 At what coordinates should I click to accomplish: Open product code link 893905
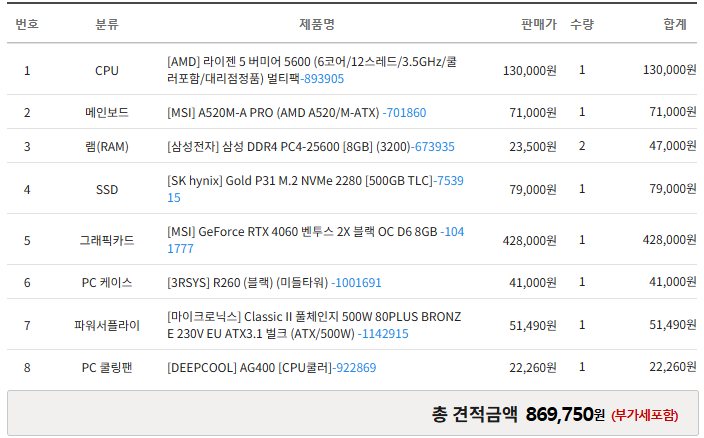[322, 79]
